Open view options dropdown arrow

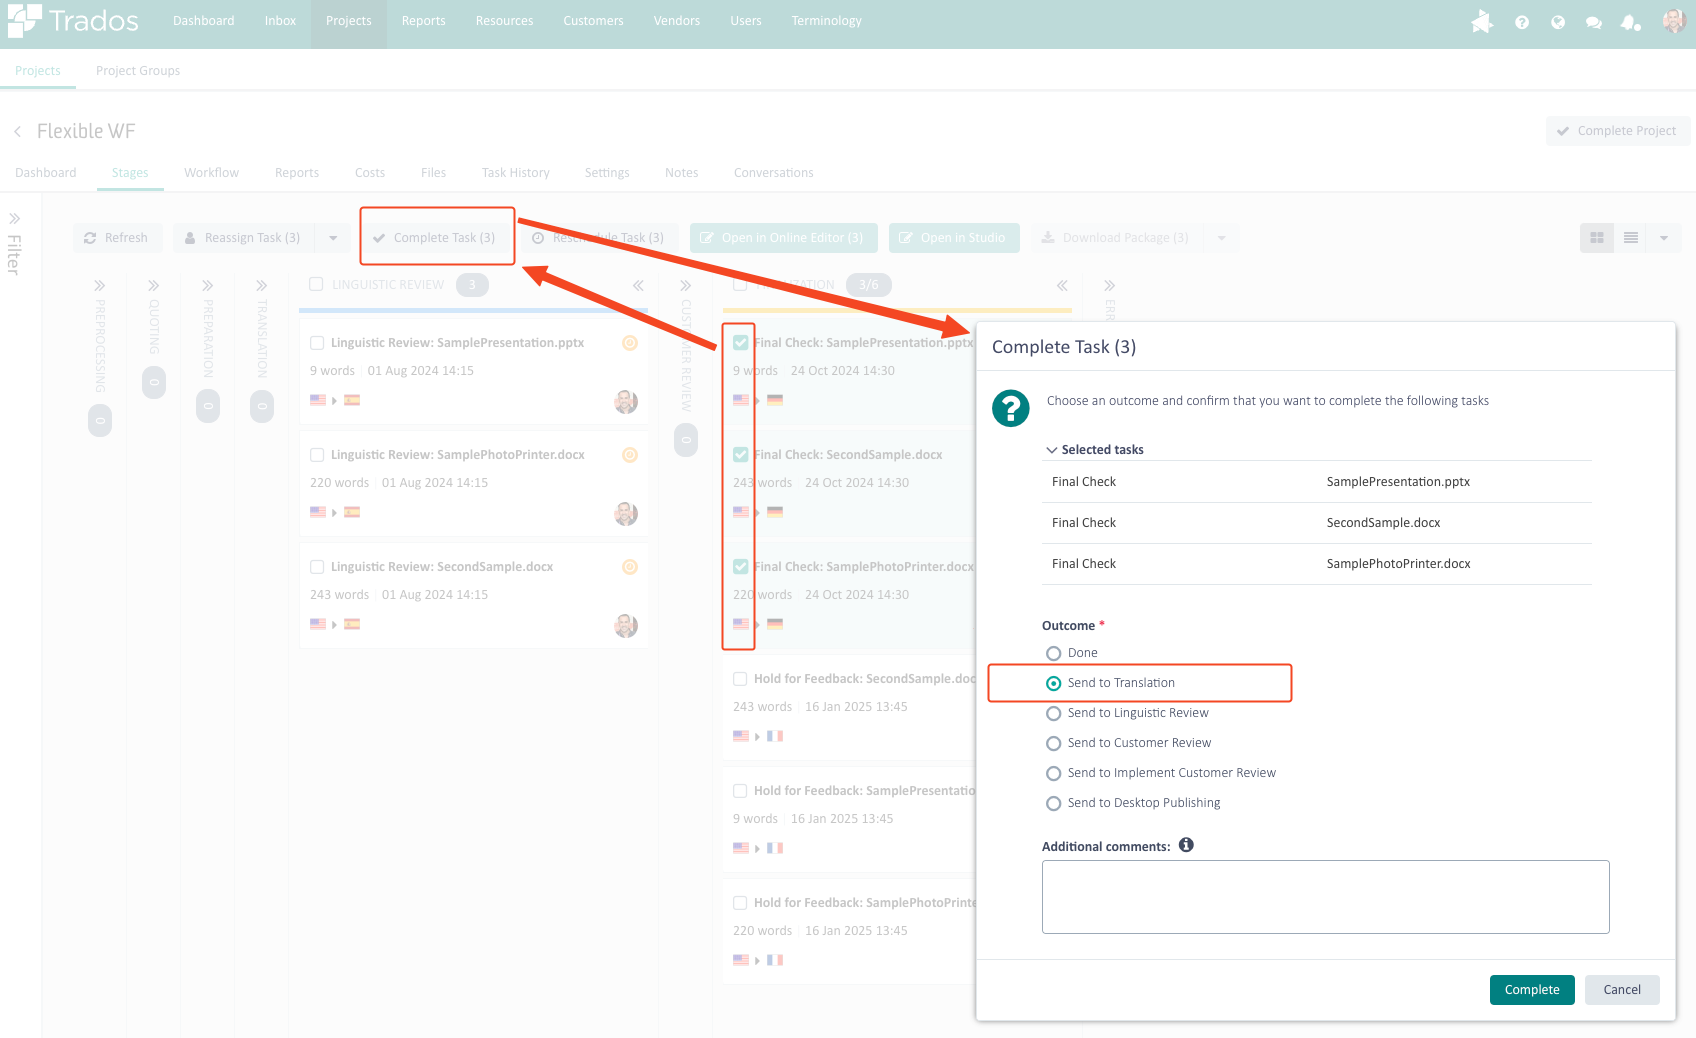coord(1664,238)
